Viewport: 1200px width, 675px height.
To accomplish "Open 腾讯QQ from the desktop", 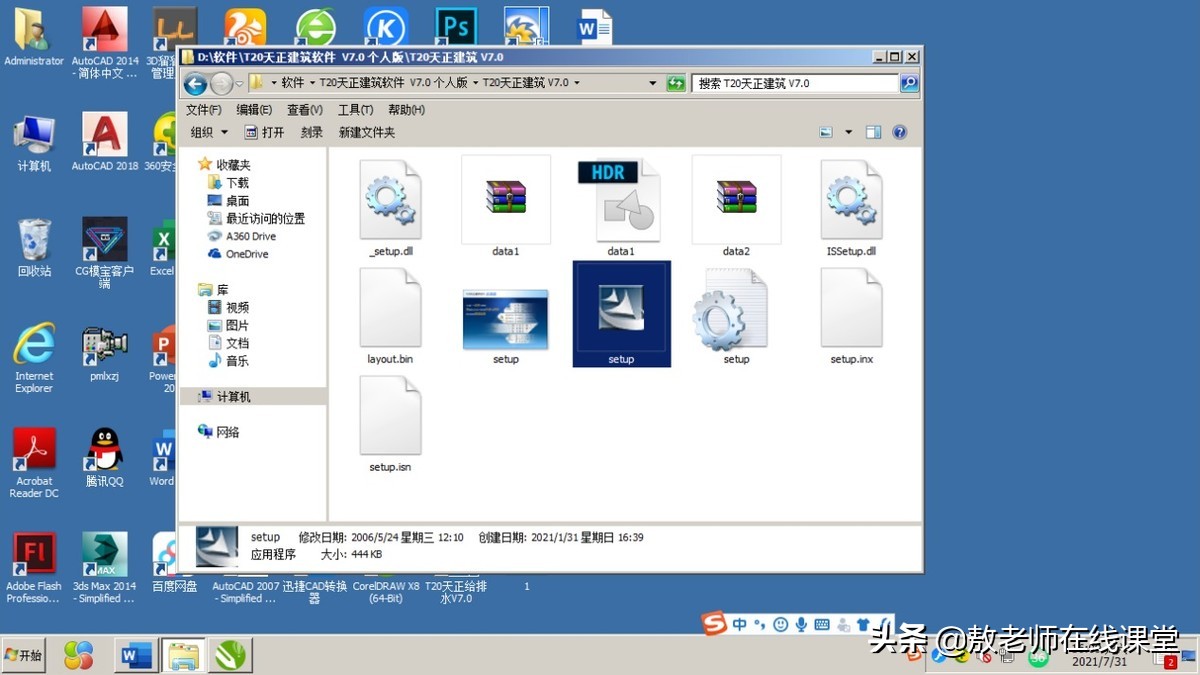I will 103,455.
